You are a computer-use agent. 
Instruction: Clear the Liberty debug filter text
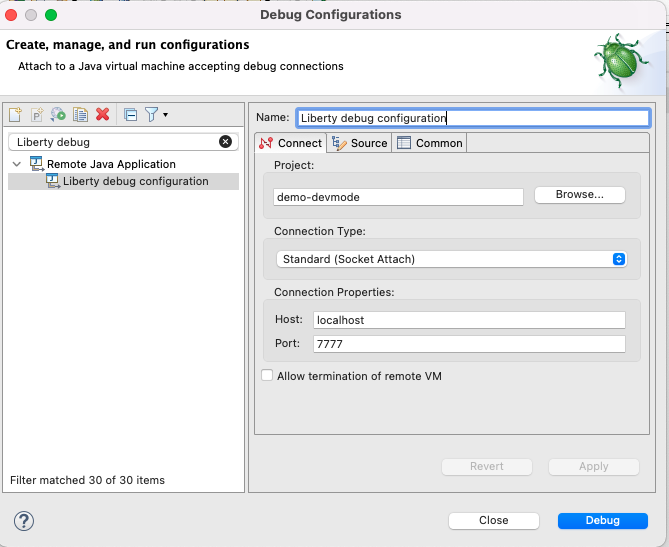coord(226,142)
